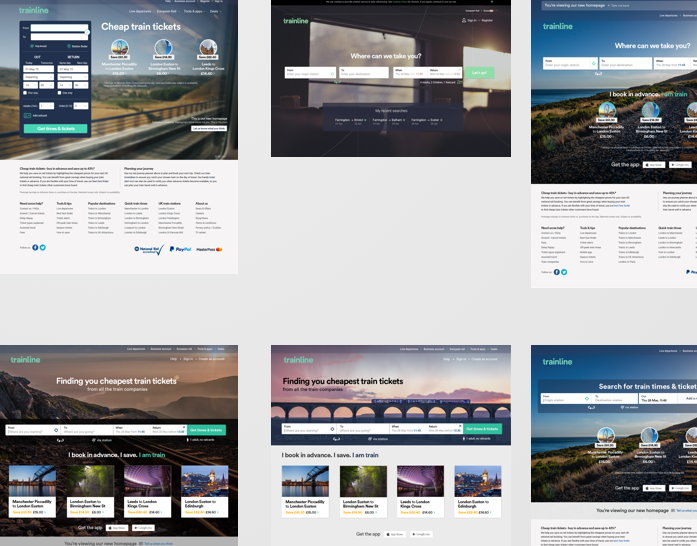
Task: Click swap arrows under From field, Let's go mockup
Action: [337, 82]
